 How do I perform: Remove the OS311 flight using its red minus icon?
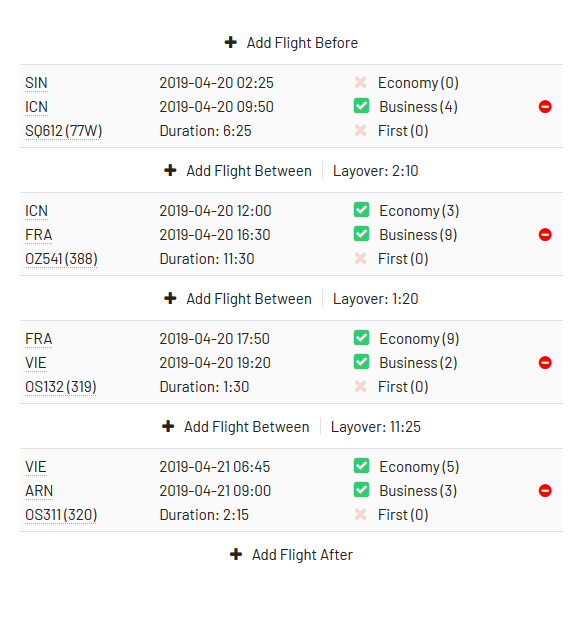[x=545, y=490]
